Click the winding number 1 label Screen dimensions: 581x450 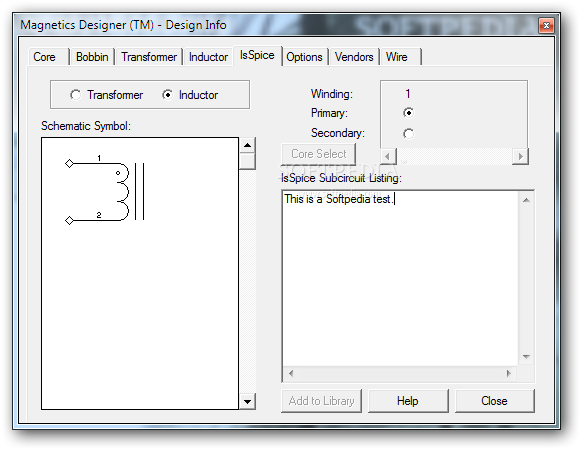(x=408, y=94)
